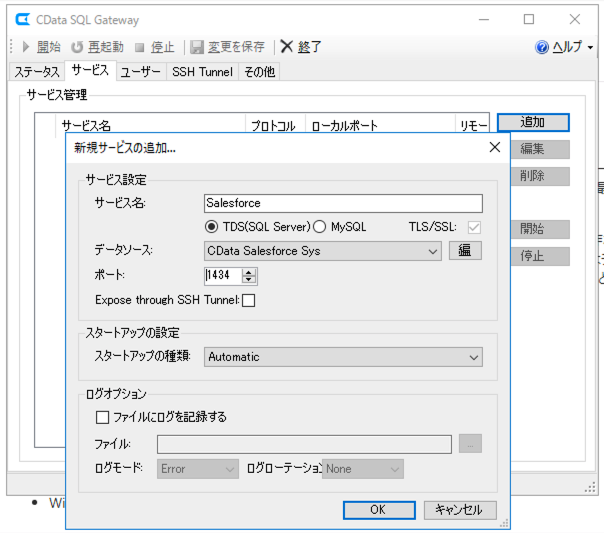The image size is (604, 533).
Task: Enable Expose through SSH Tunnel checkbox
Action: [248, 300]
